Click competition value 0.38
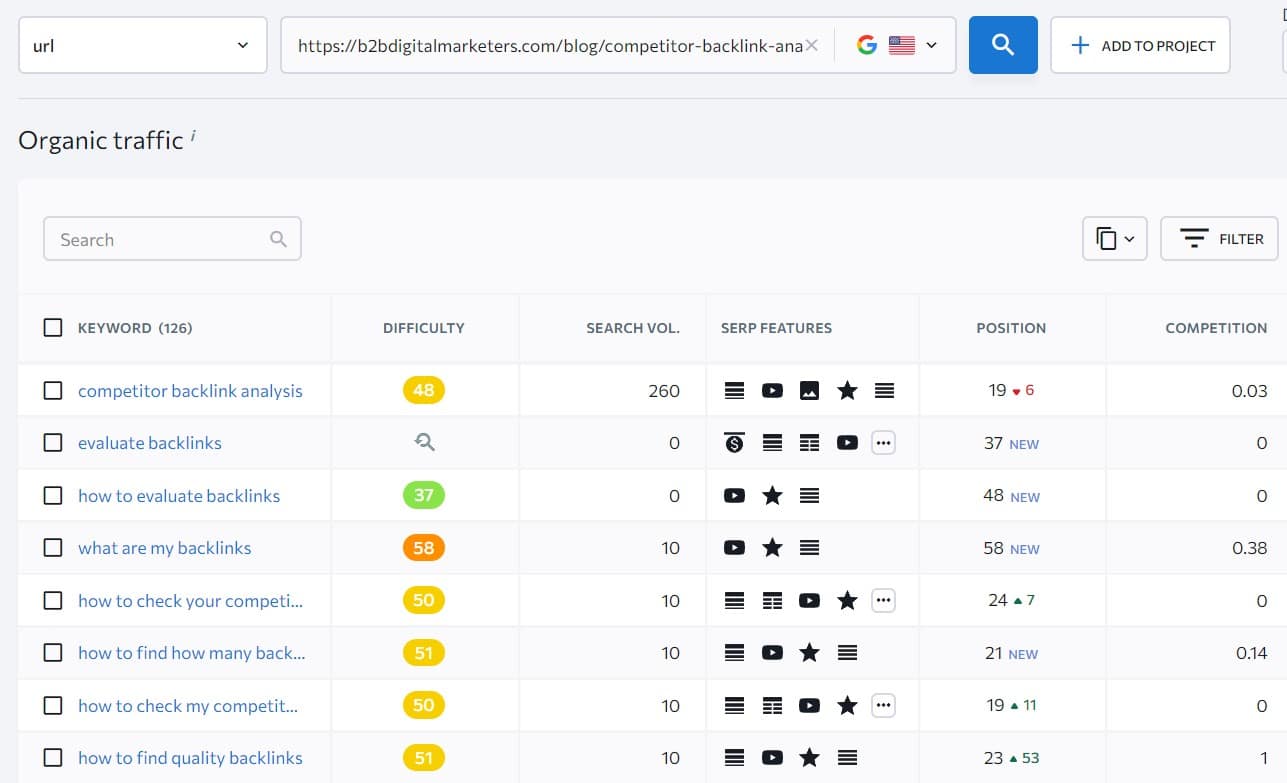1287x783 pixels. point(1250,548)
